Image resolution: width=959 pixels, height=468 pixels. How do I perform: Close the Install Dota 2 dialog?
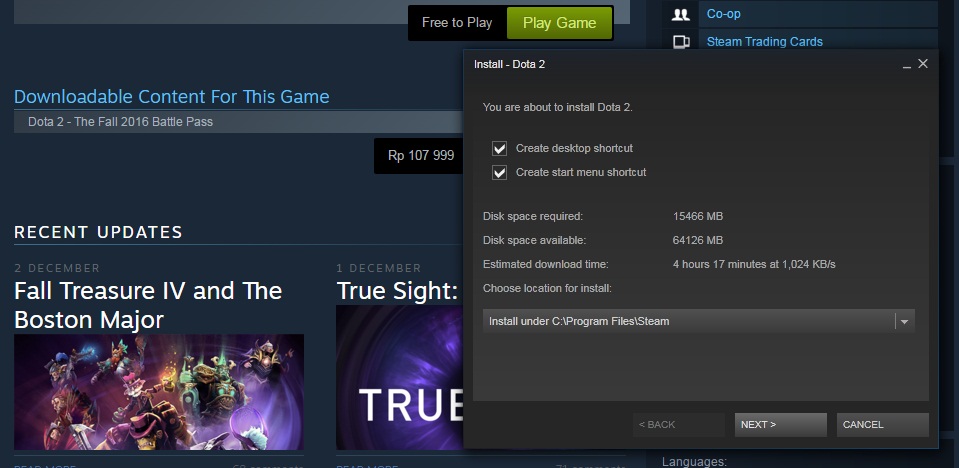pyautogui.click(x=923, y=64)
